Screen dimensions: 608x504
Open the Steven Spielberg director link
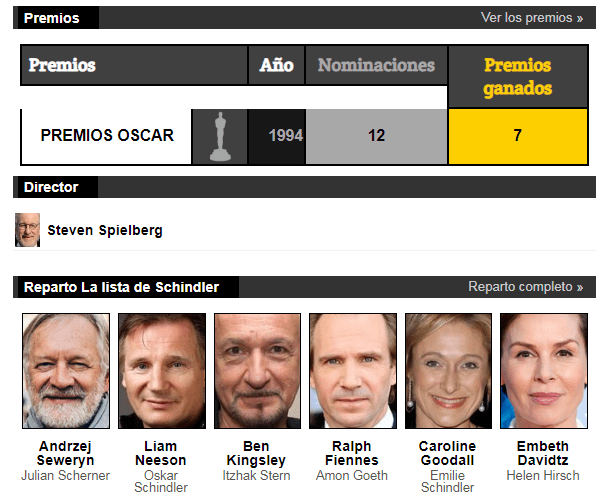[x=105, y=230]
